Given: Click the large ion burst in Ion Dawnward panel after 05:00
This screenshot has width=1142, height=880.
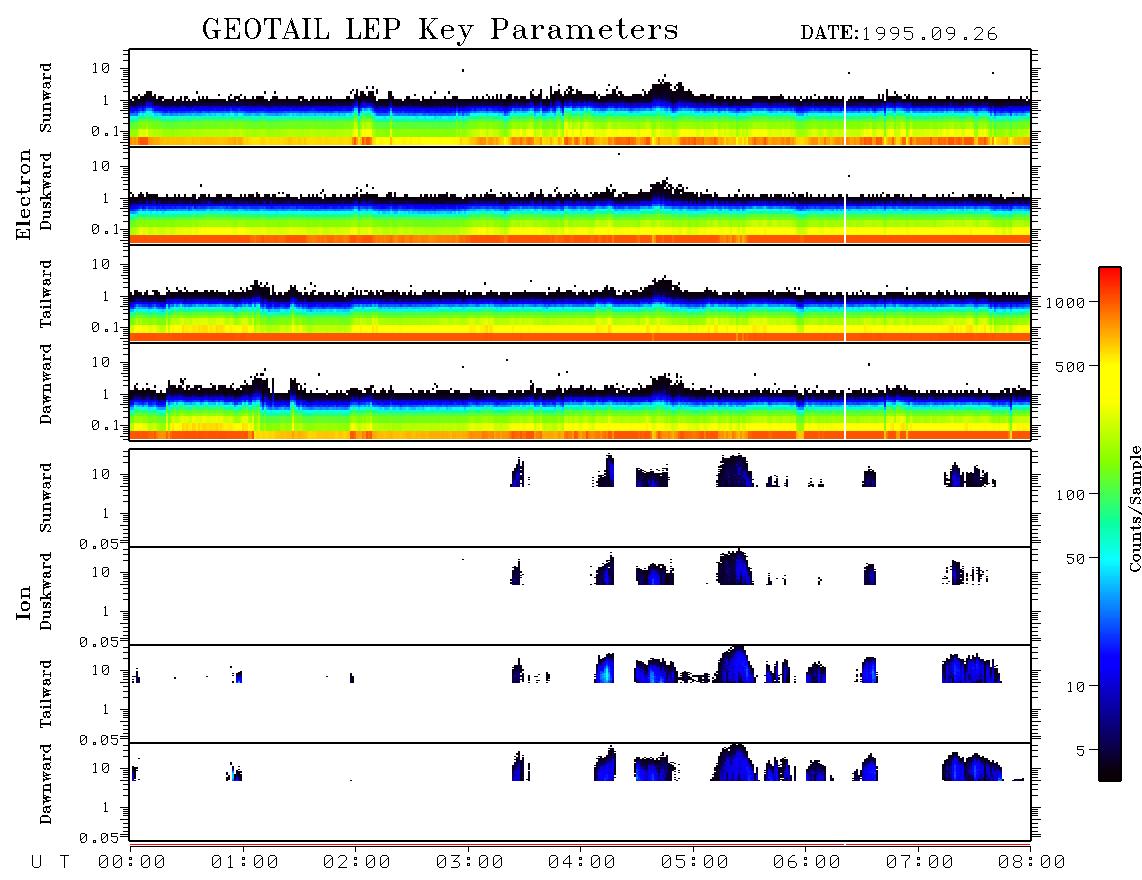Looking at the screenshot, I should tap(736, 762).
